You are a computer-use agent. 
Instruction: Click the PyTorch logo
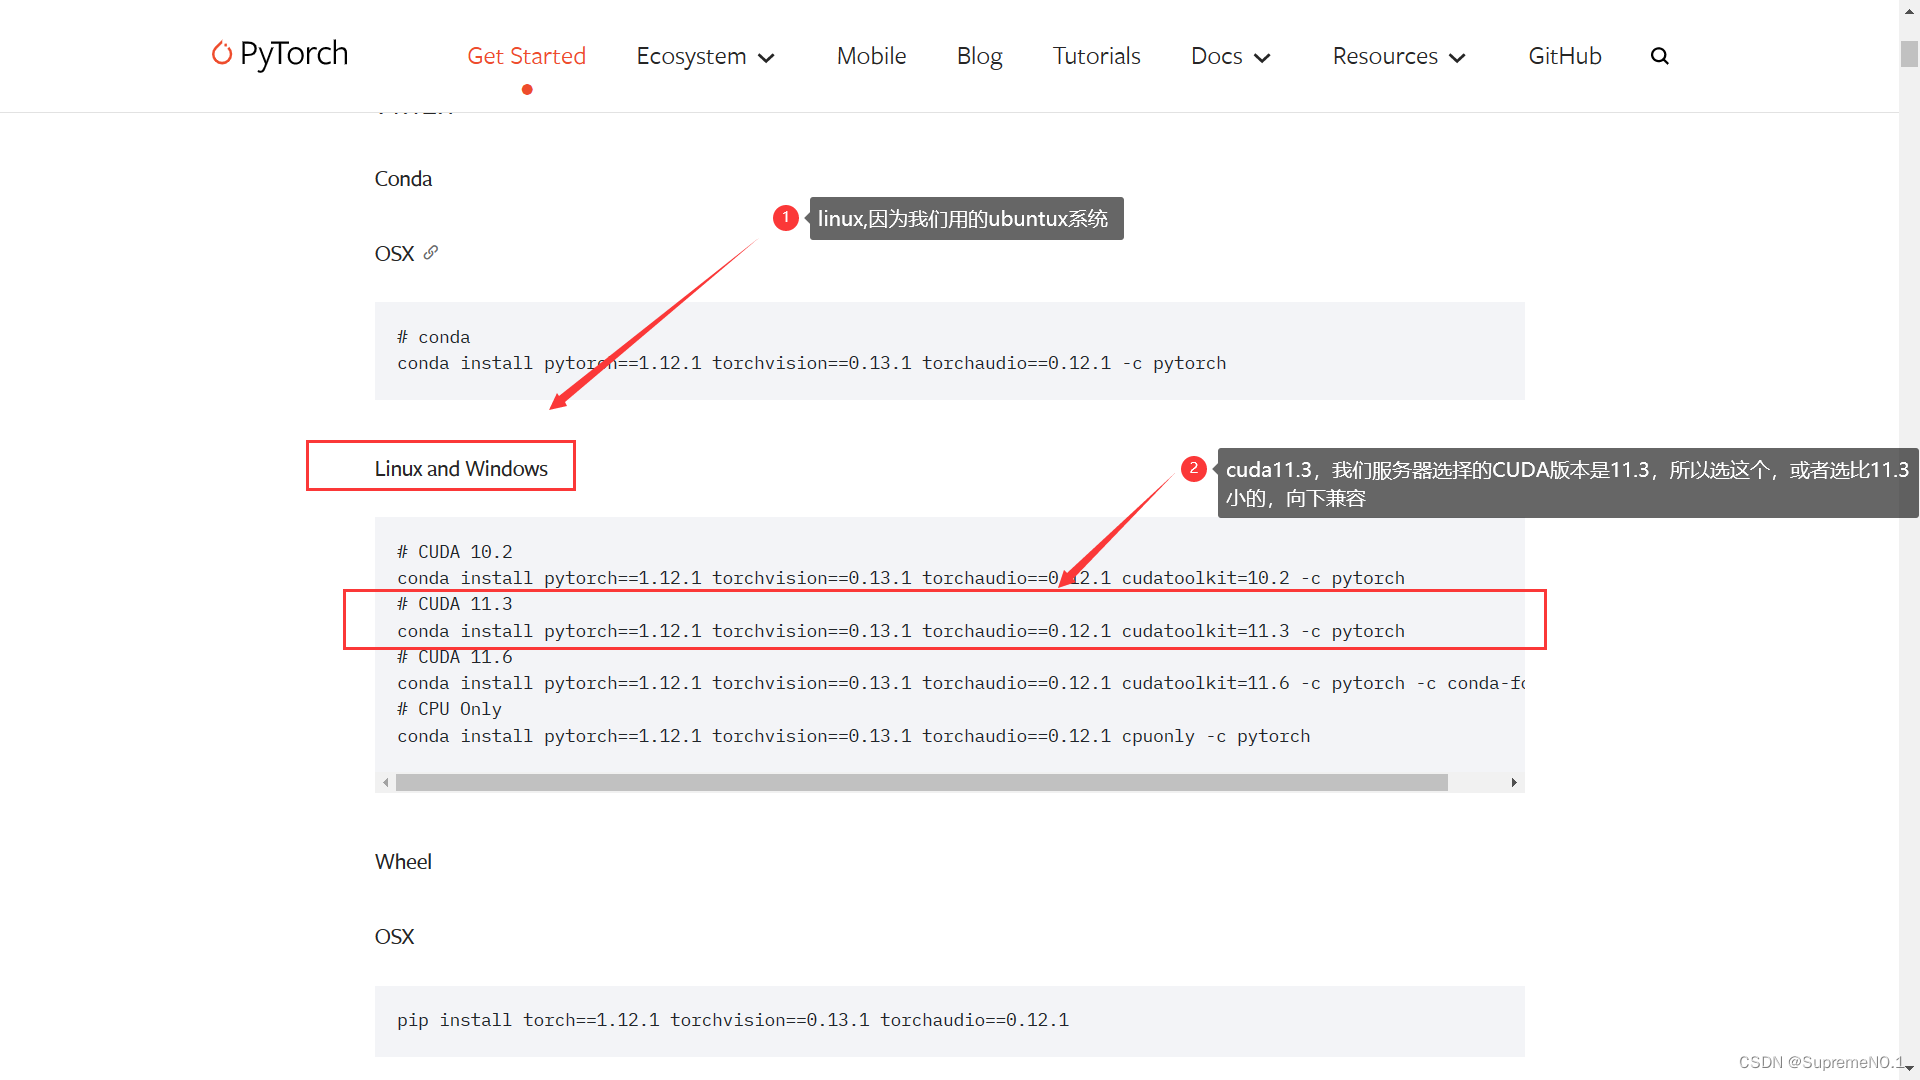click(x=280, y=54)
